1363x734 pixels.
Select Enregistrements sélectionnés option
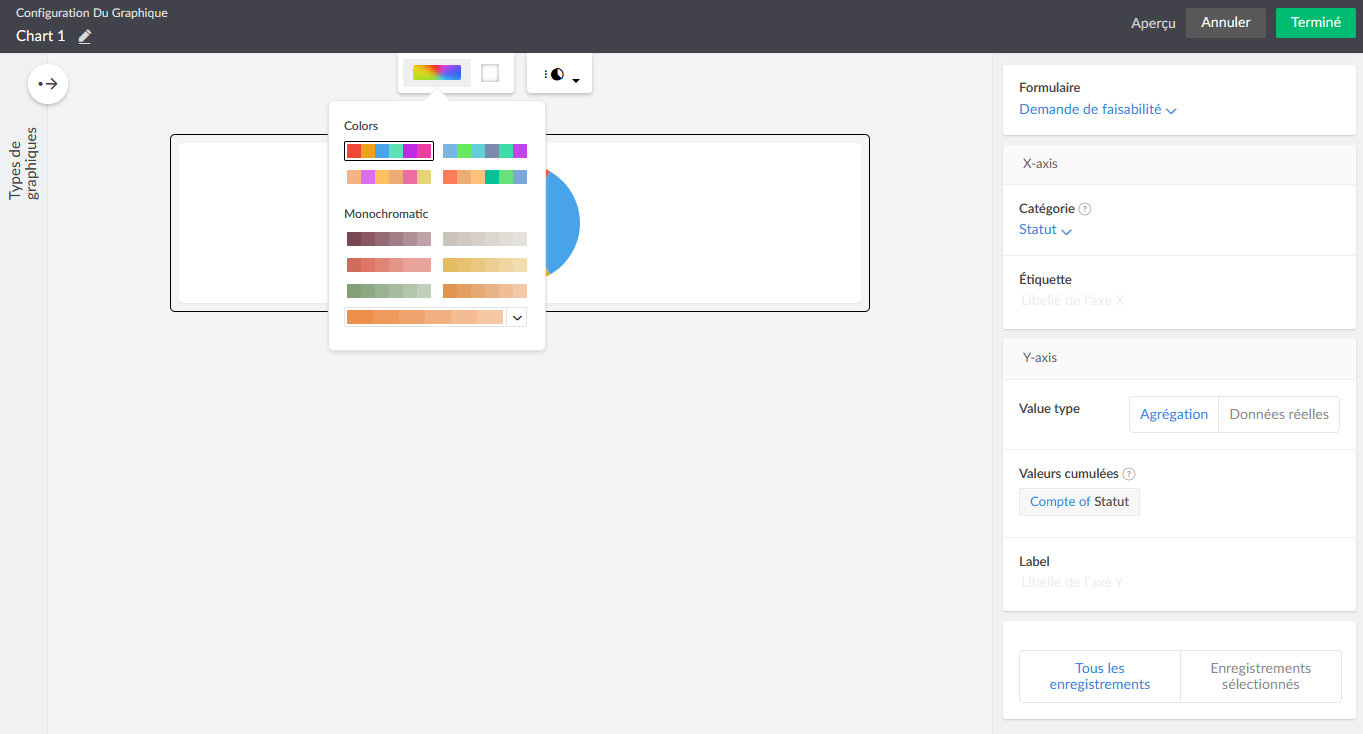(x=1260, y=676)
